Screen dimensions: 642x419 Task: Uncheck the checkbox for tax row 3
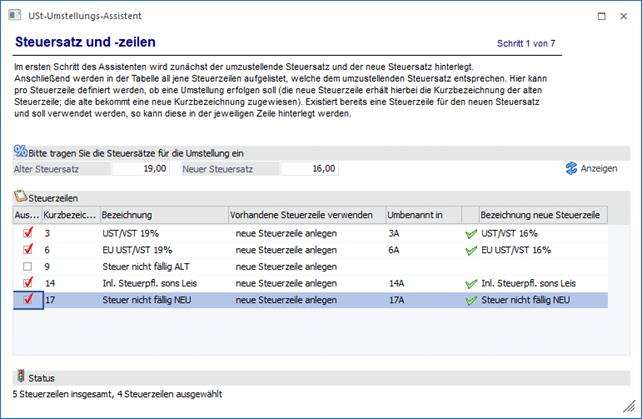(26, 232)
